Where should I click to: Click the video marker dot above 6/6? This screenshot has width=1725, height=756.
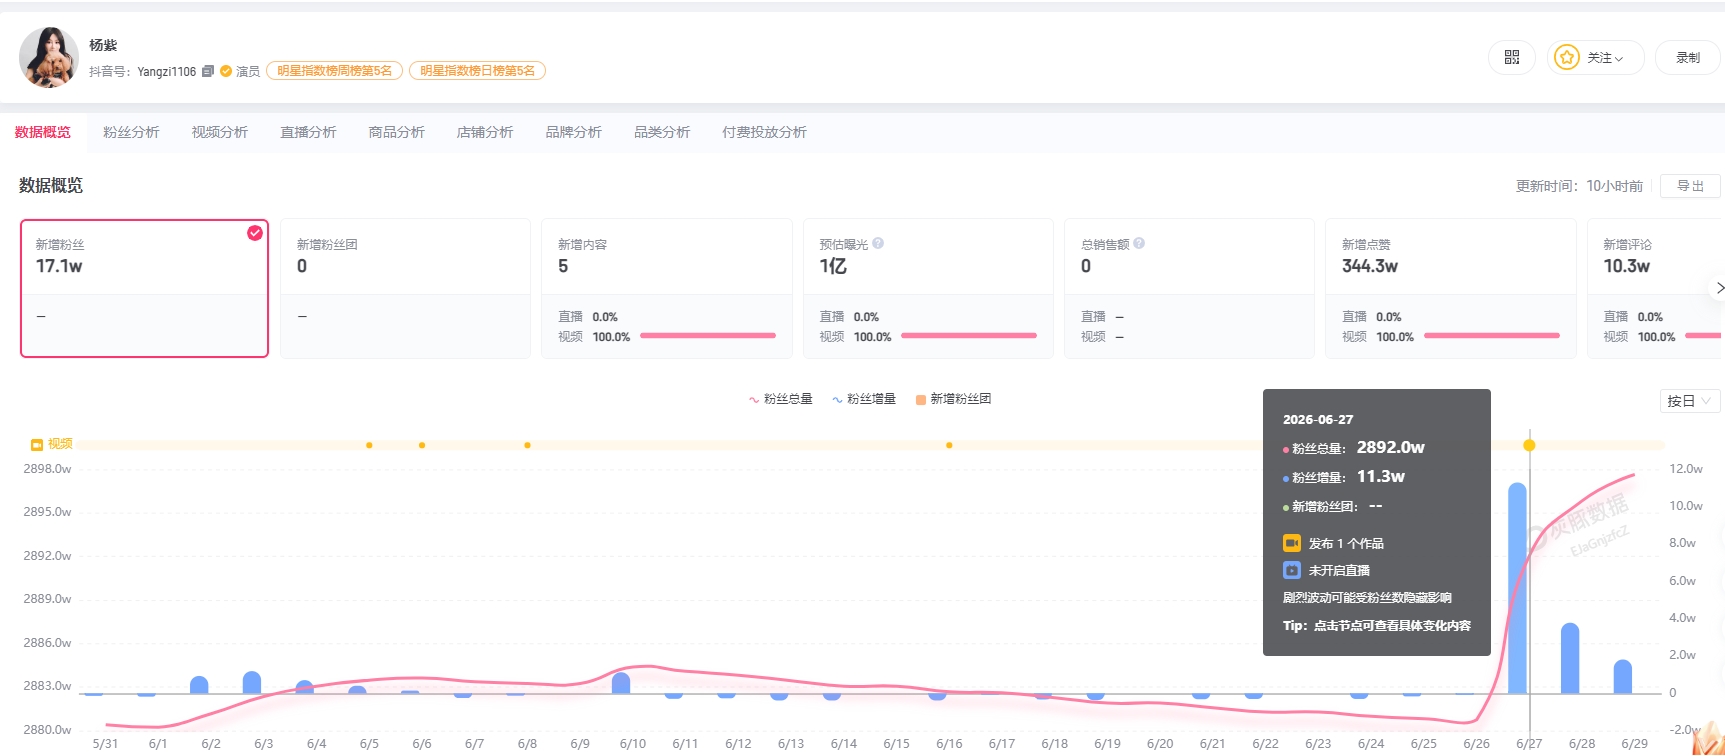pyautogui.click(x=422, y=445)
